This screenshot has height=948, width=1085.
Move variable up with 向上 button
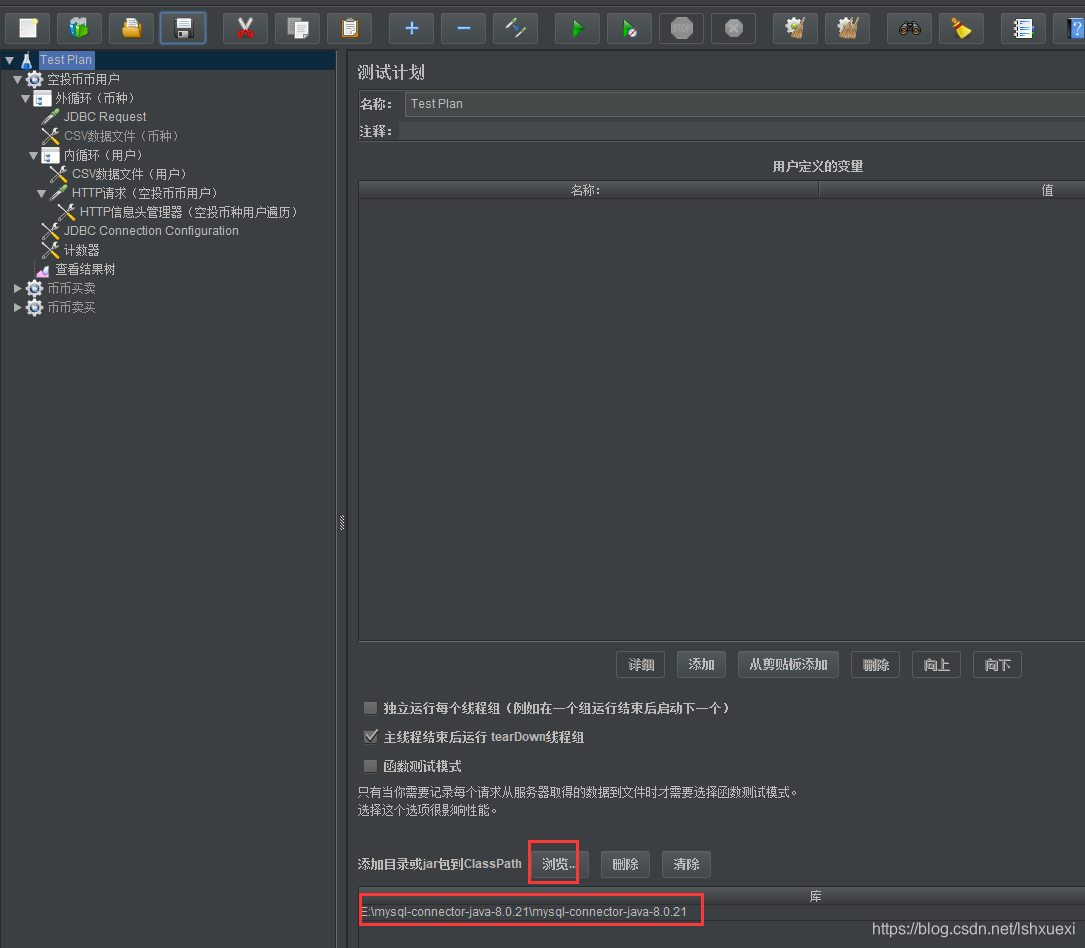point(936,664)
